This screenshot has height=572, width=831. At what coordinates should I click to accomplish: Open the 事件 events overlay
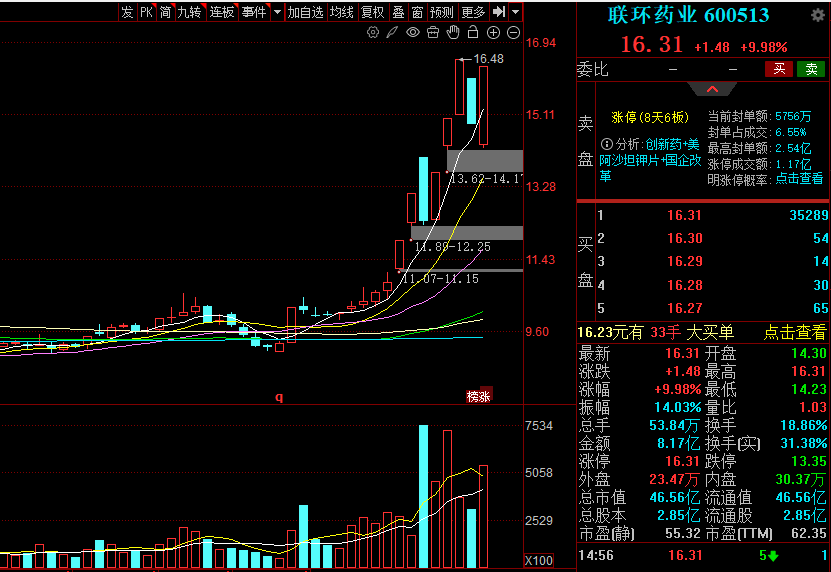click(x=254, y=12)
